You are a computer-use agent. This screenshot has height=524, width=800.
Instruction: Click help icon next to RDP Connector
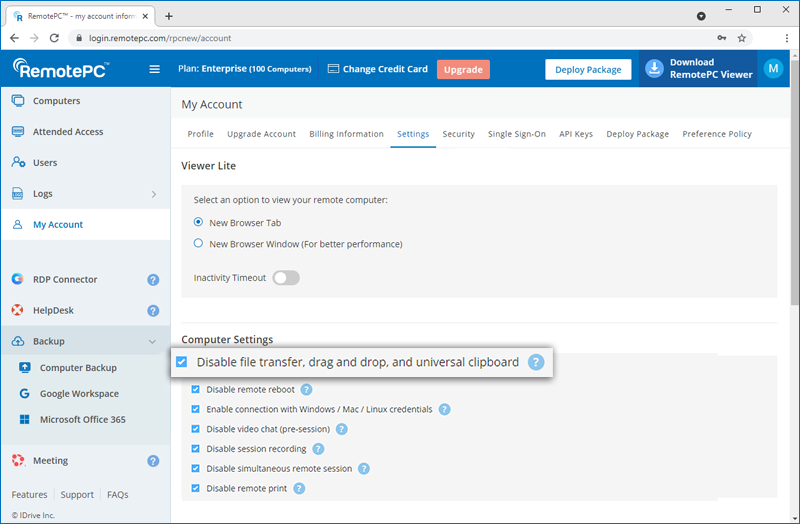pyautogui.click(x=153, y=280)
